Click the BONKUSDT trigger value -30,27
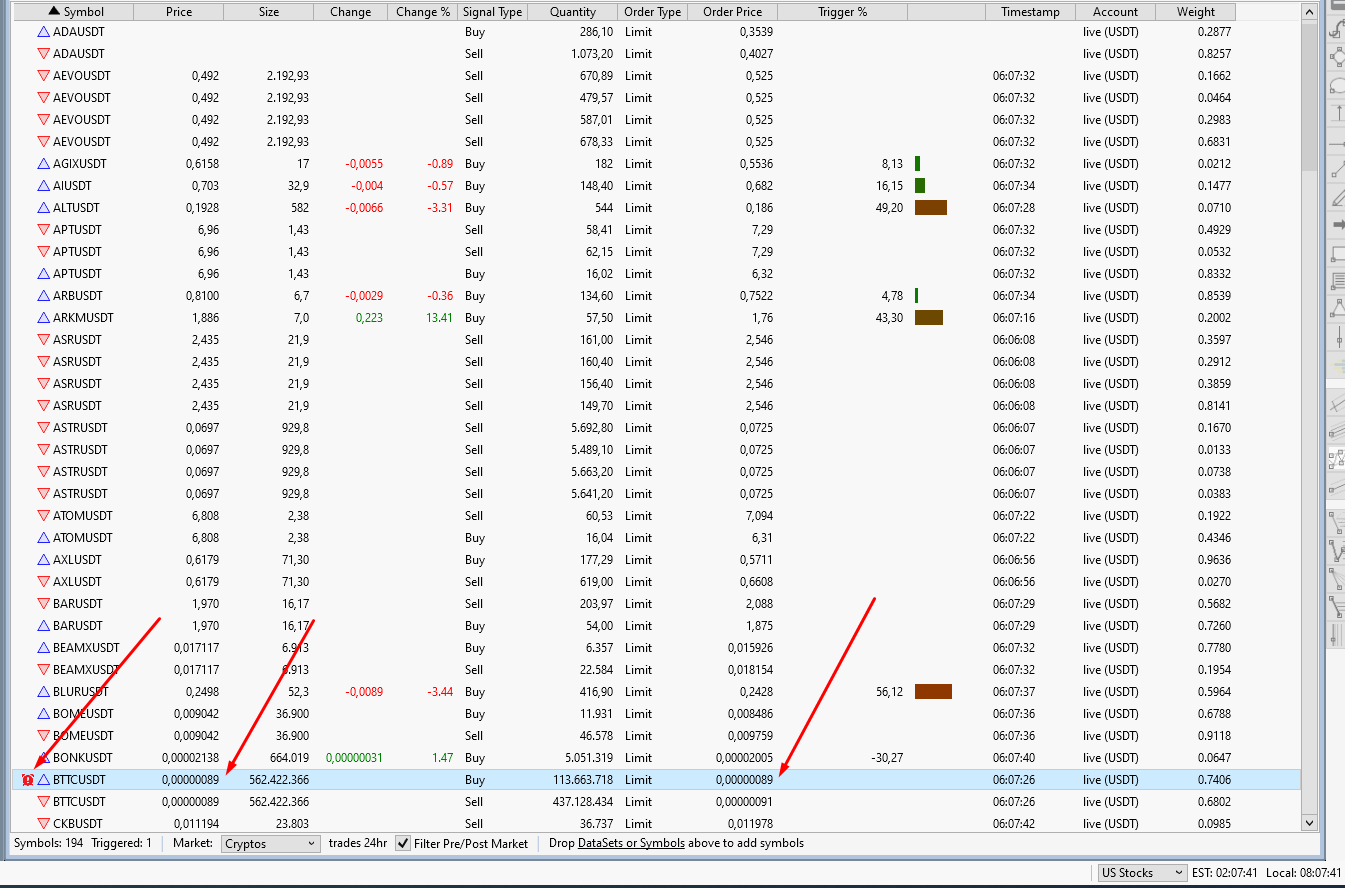Viewport: 1345px width, 888px height. (885, 758)
